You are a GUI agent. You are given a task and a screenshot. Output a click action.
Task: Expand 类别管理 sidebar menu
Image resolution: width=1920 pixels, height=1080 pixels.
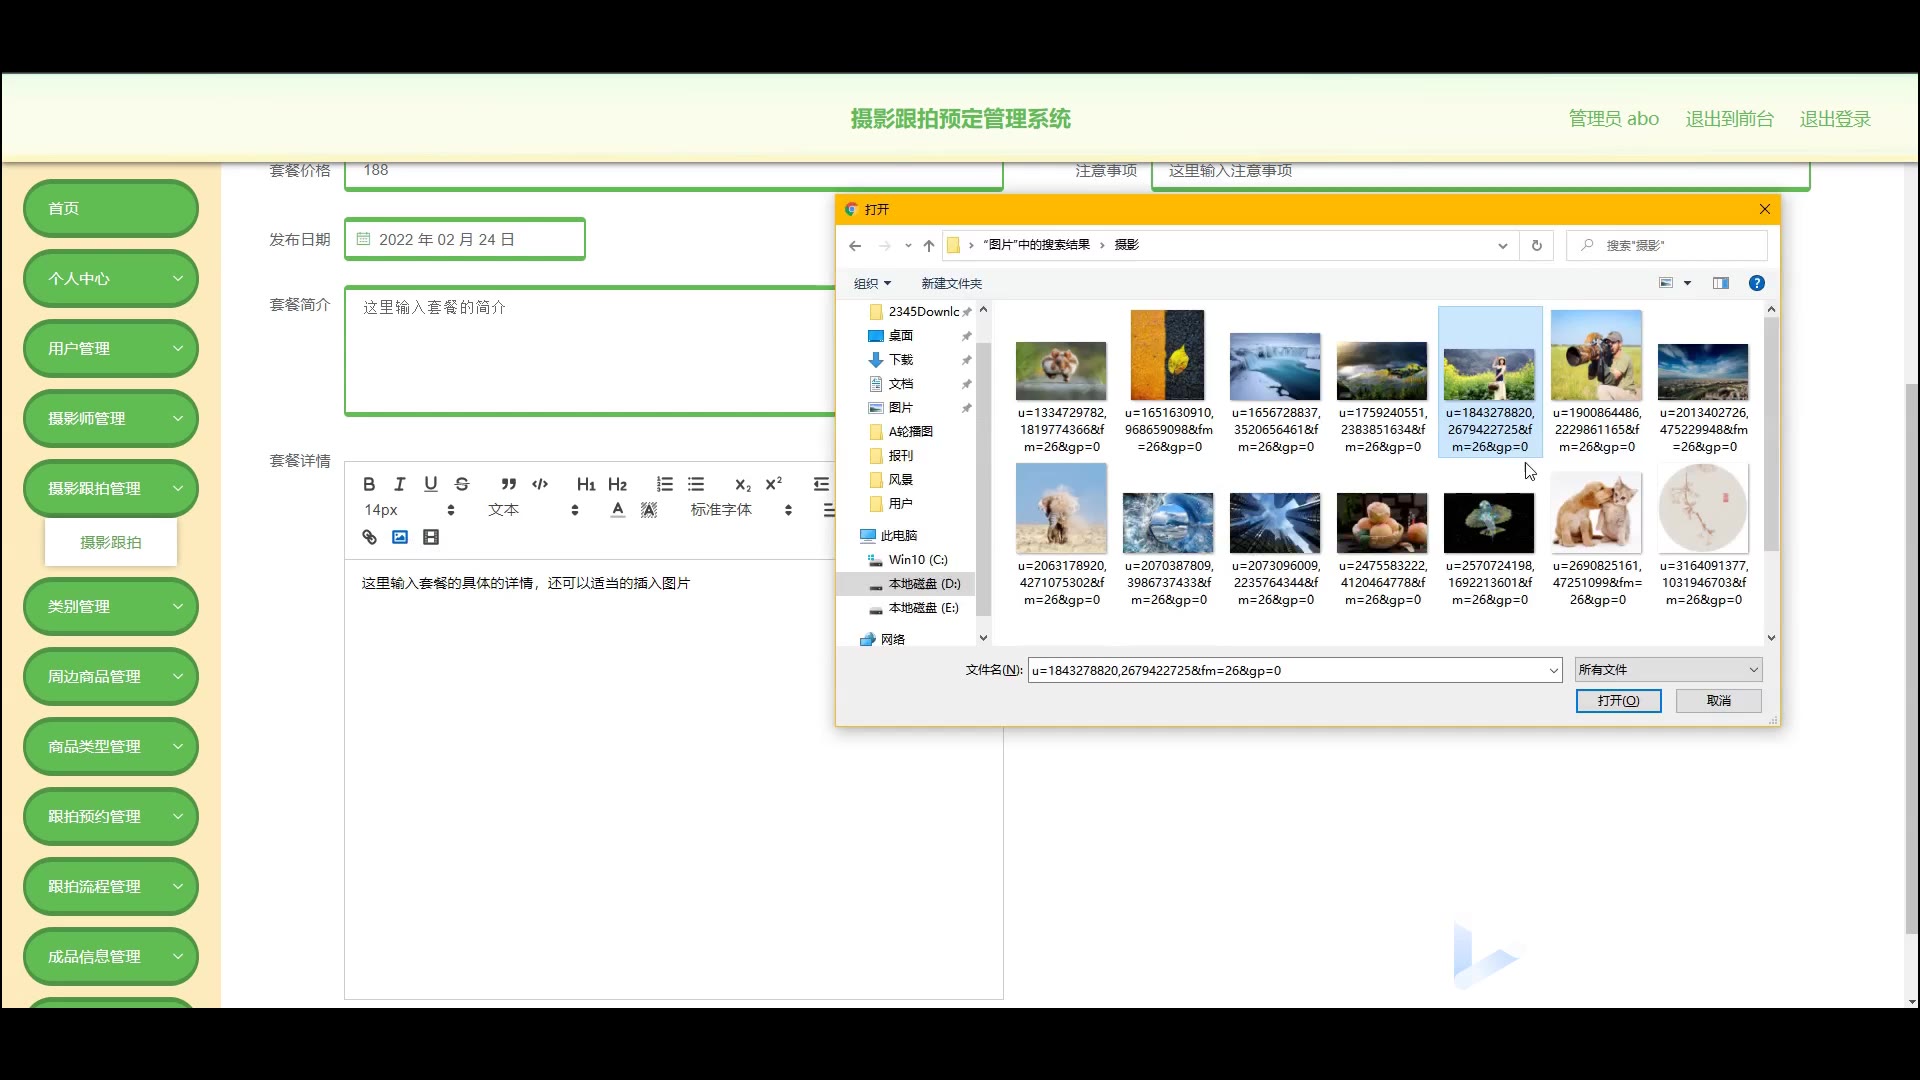tap(110, 606)
